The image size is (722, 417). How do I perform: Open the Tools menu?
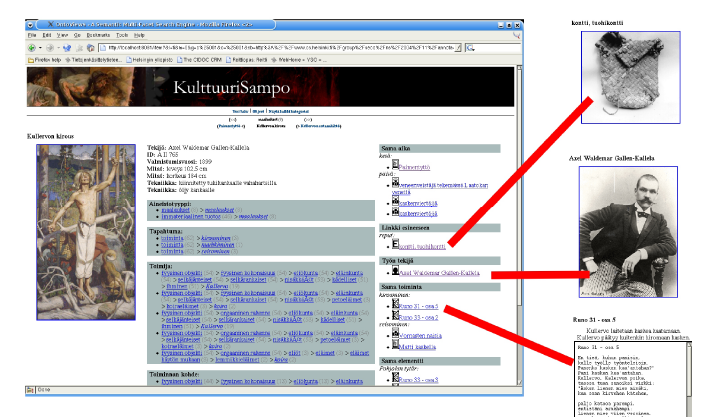(122, 35)
